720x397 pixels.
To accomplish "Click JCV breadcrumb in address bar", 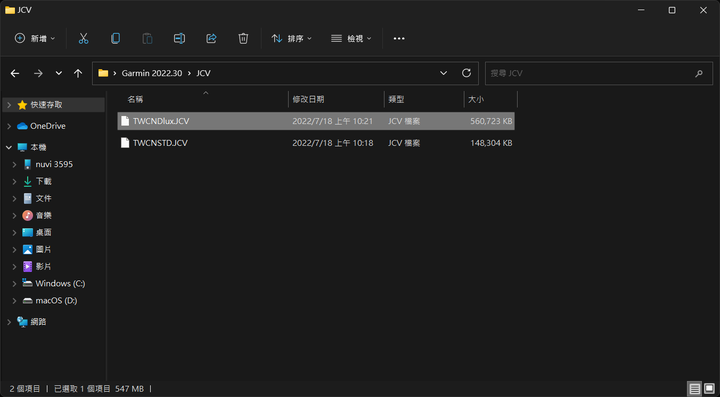I will (x=203, y=73).
